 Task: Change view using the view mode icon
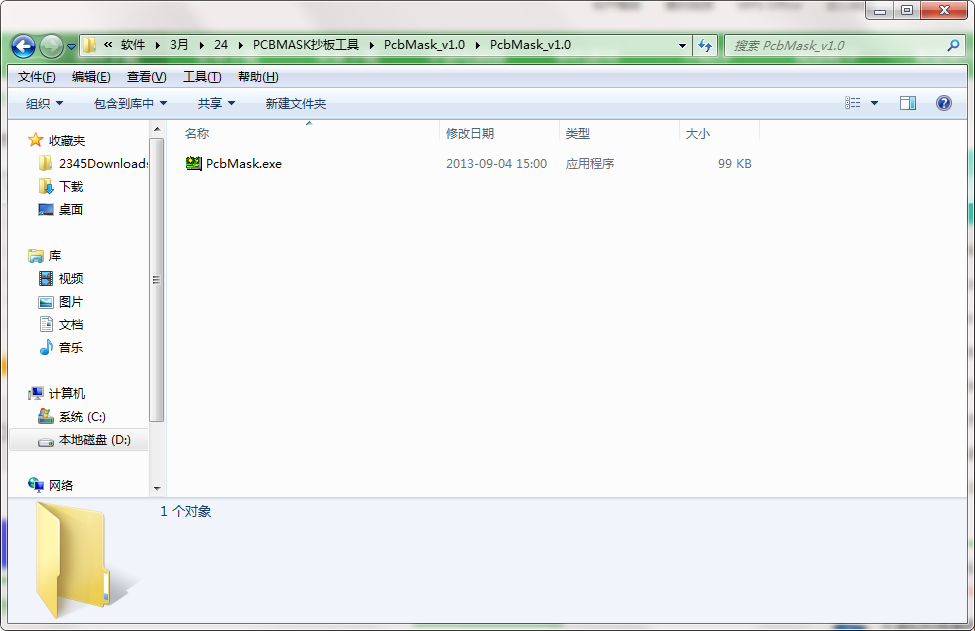coord(853,103)
